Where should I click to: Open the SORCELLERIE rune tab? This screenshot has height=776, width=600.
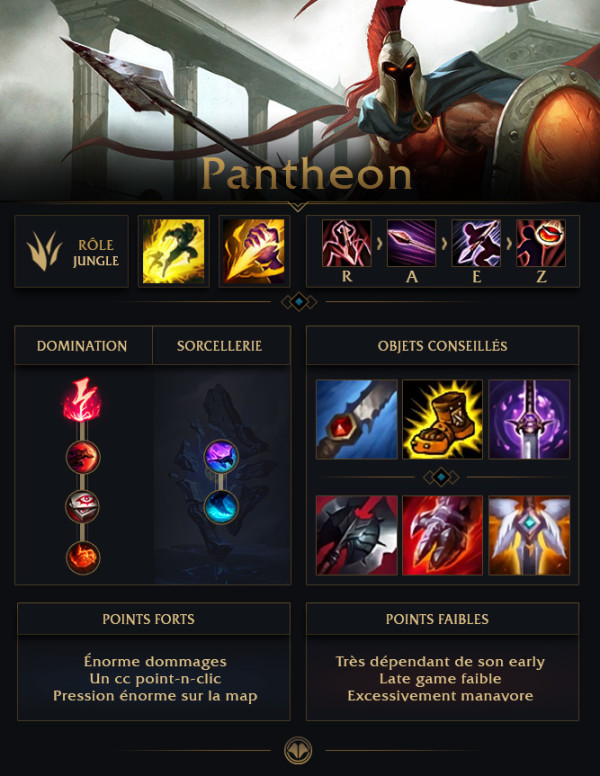point(221,345)
